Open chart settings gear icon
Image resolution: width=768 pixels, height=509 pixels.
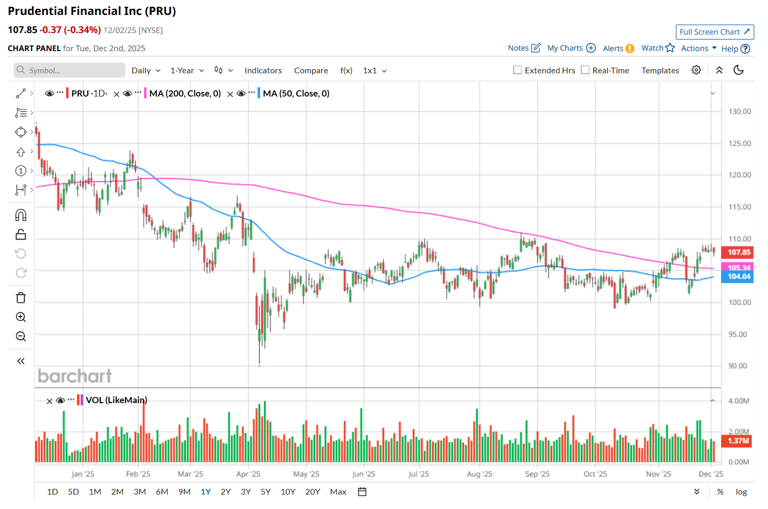point(696,70)
